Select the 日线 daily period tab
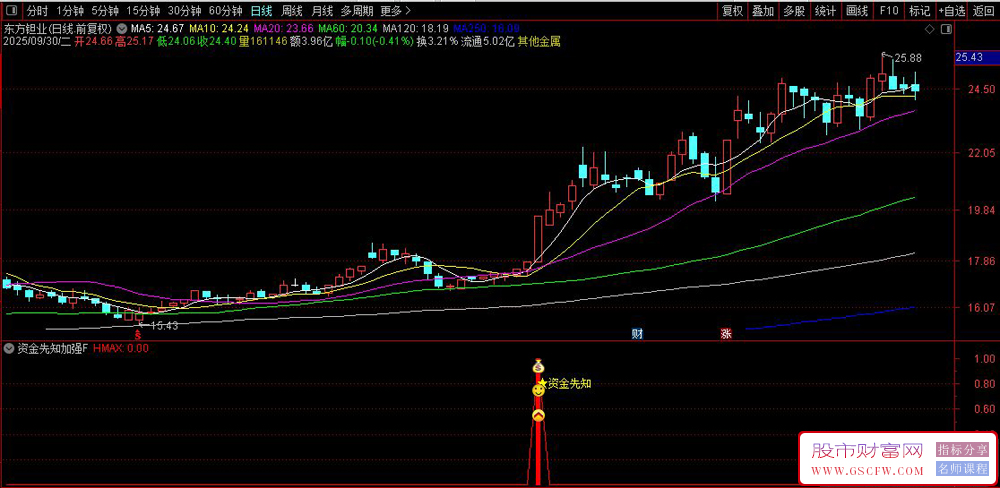The width and height of the screenshot is (1000, 488). pyautogui.click(x=261, y=10)
